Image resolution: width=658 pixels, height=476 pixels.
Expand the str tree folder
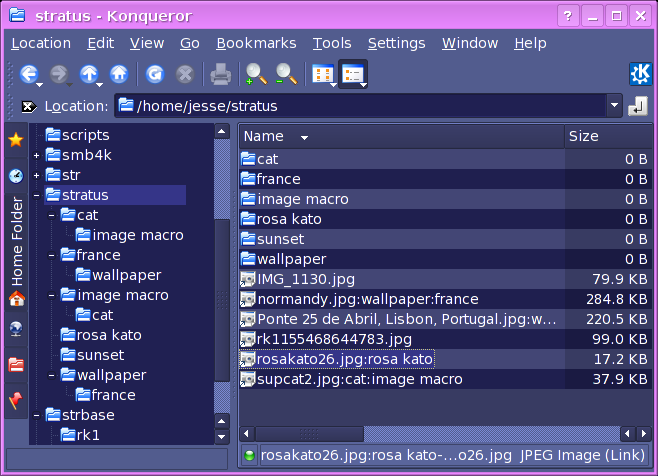click(x=37, y=175)
